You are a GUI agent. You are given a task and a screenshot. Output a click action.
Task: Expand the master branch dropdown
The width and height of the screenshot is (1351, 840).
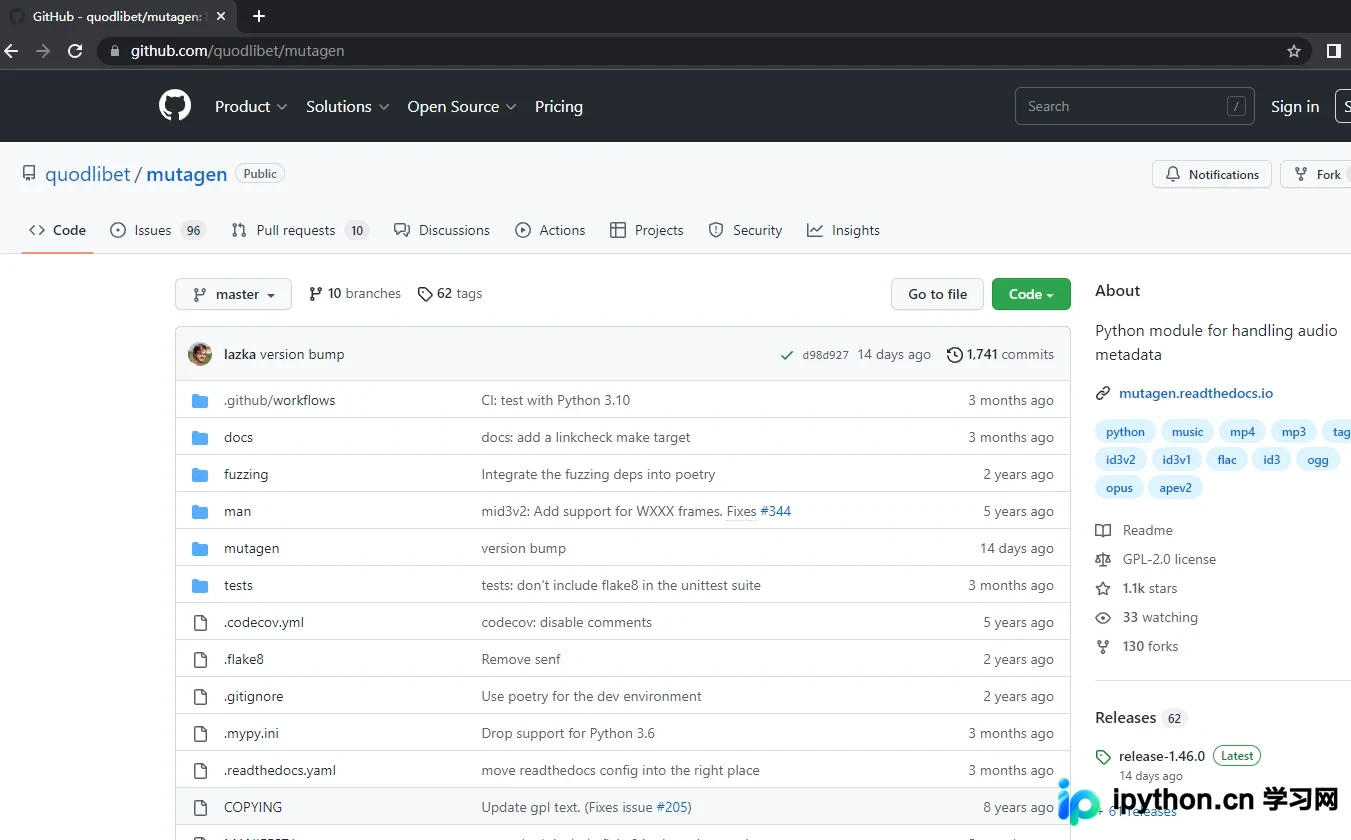pos(233,294)
